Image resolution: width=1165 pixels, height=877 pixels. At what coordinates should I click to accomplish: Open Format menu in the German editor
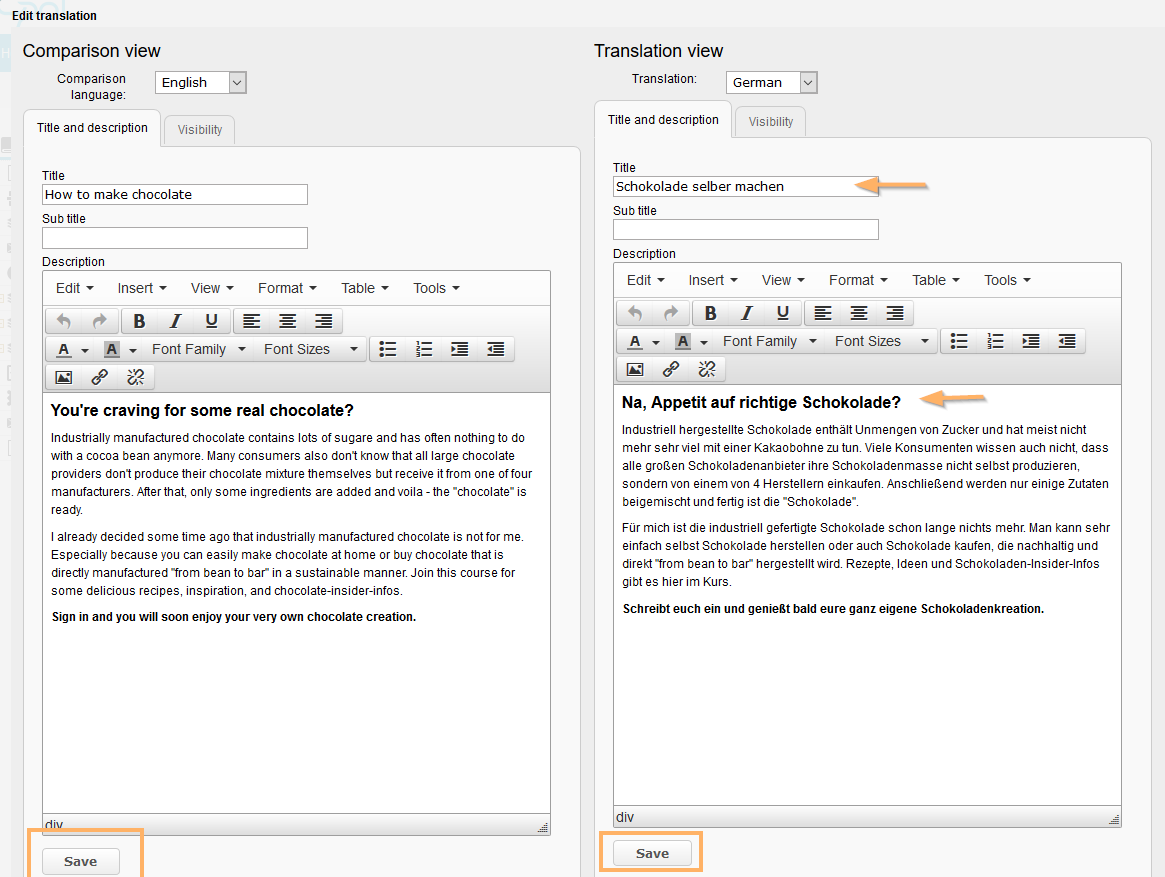click(857, 280)
